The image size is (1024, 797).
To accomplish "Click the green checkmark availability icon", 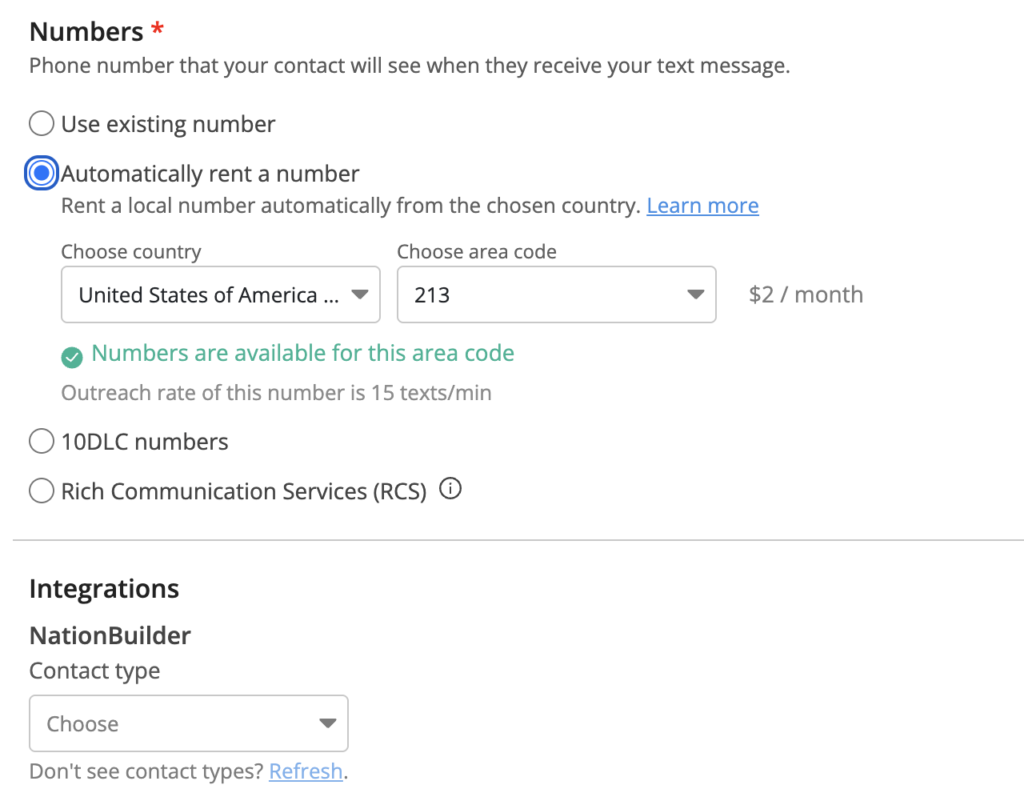I will pos(71,355).
